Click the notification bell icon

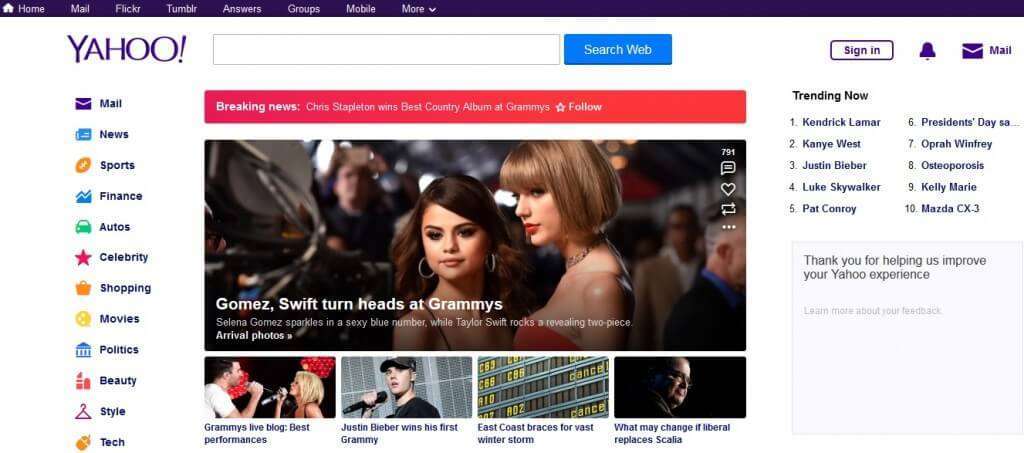927,51
